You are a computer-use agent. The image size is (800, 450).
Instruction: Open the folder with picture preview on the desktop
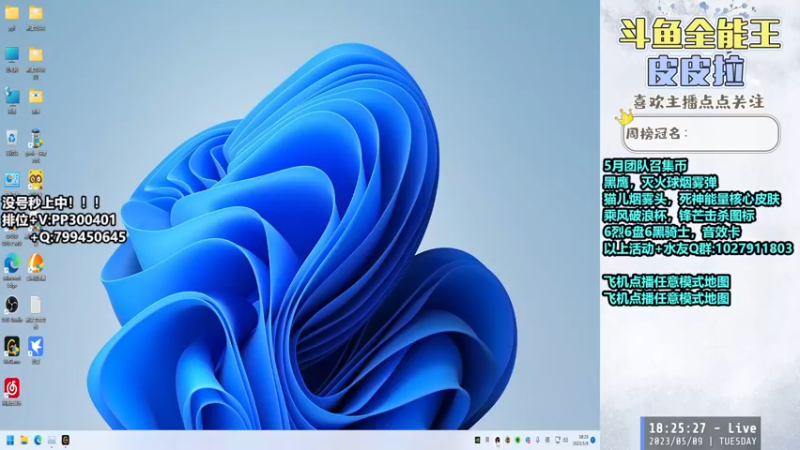[x=36, y=96]
